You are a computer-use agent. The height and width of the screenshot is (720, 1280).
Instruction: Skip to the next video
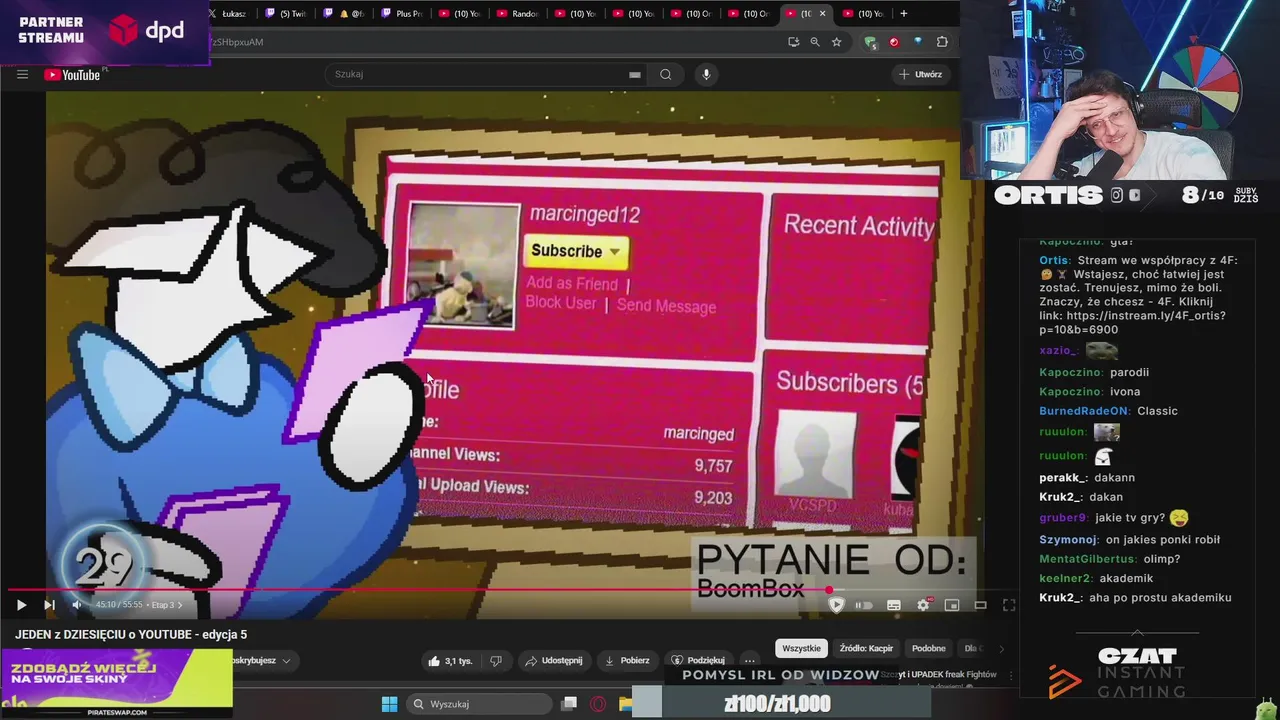click(x=49, y=605)
